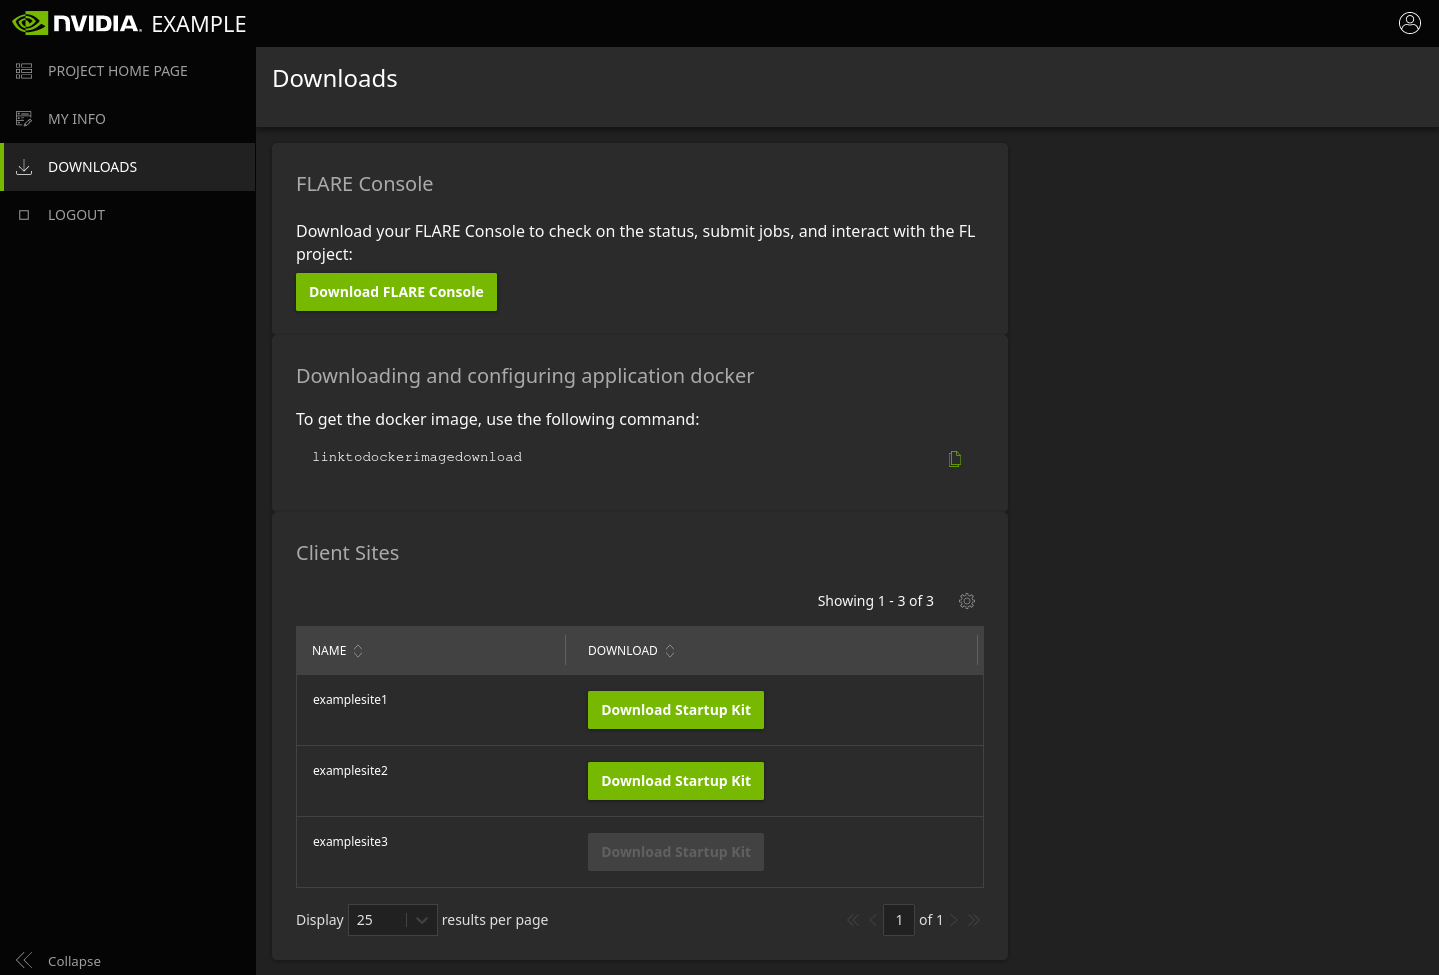Click disabled Download Startup Kit for examplesite3
This screenshot has height=975, width=1439.
(x=676, y=852)
